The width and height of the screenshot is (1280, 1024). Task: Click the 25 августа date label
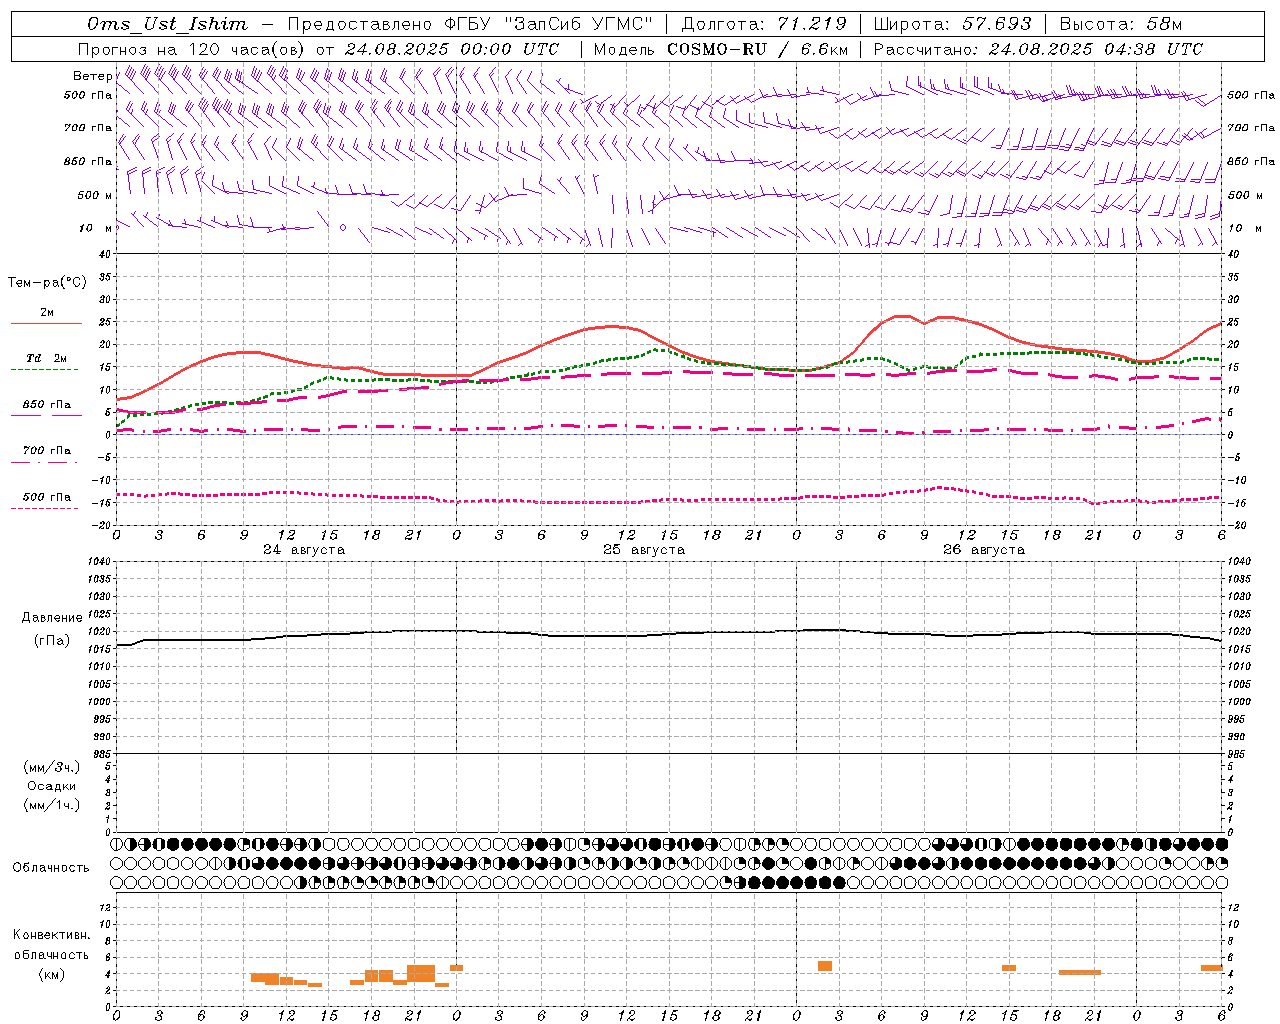pos(644,550)
